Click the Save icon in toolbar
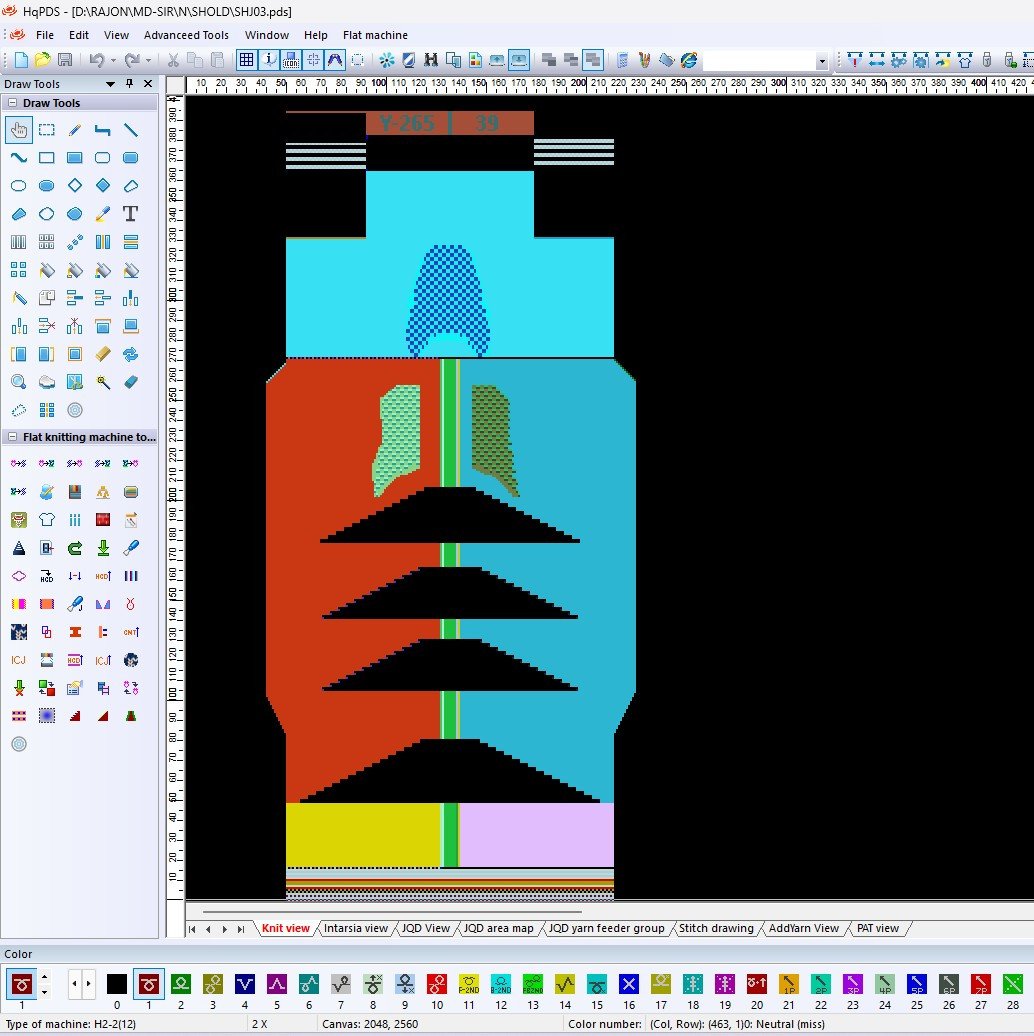This screenshot has width=1034, height=1036. pyautogui.click(x=64, y=60)
